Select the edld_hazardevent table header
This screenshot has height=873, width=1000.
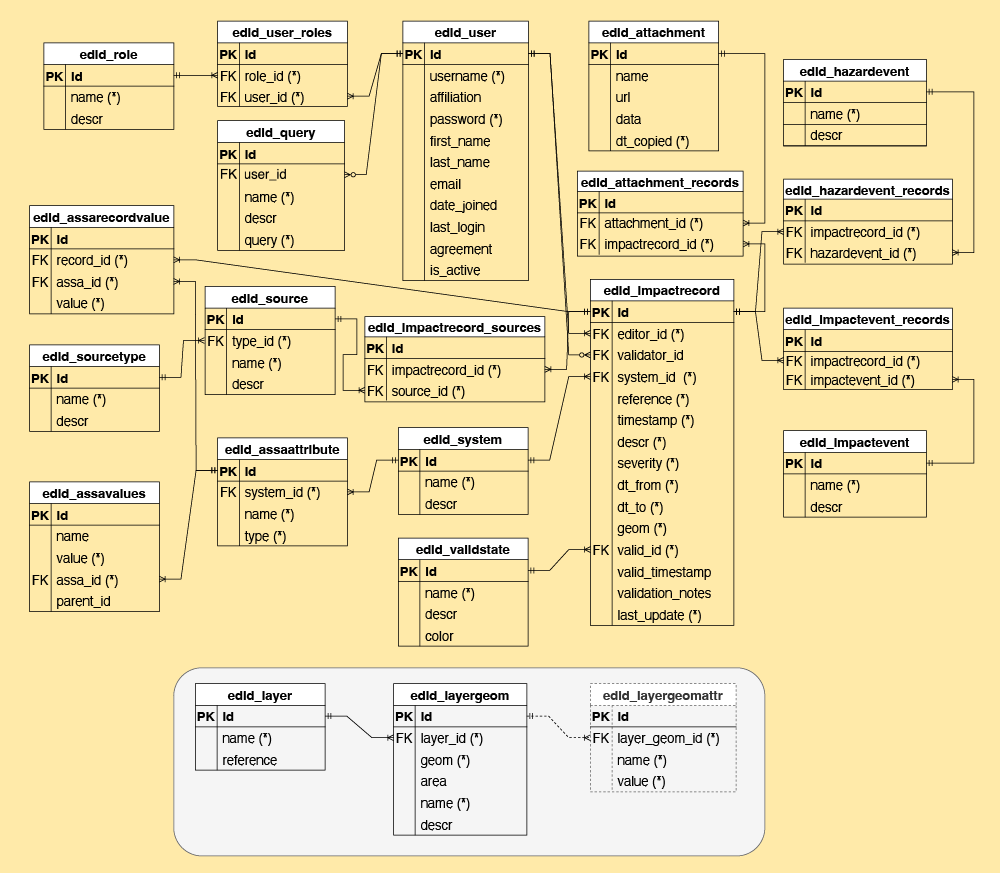tap(854, 70)
